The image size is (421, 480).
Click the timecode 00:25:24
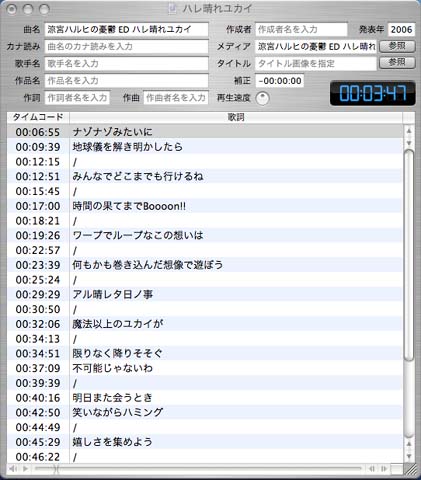[38, 280]
